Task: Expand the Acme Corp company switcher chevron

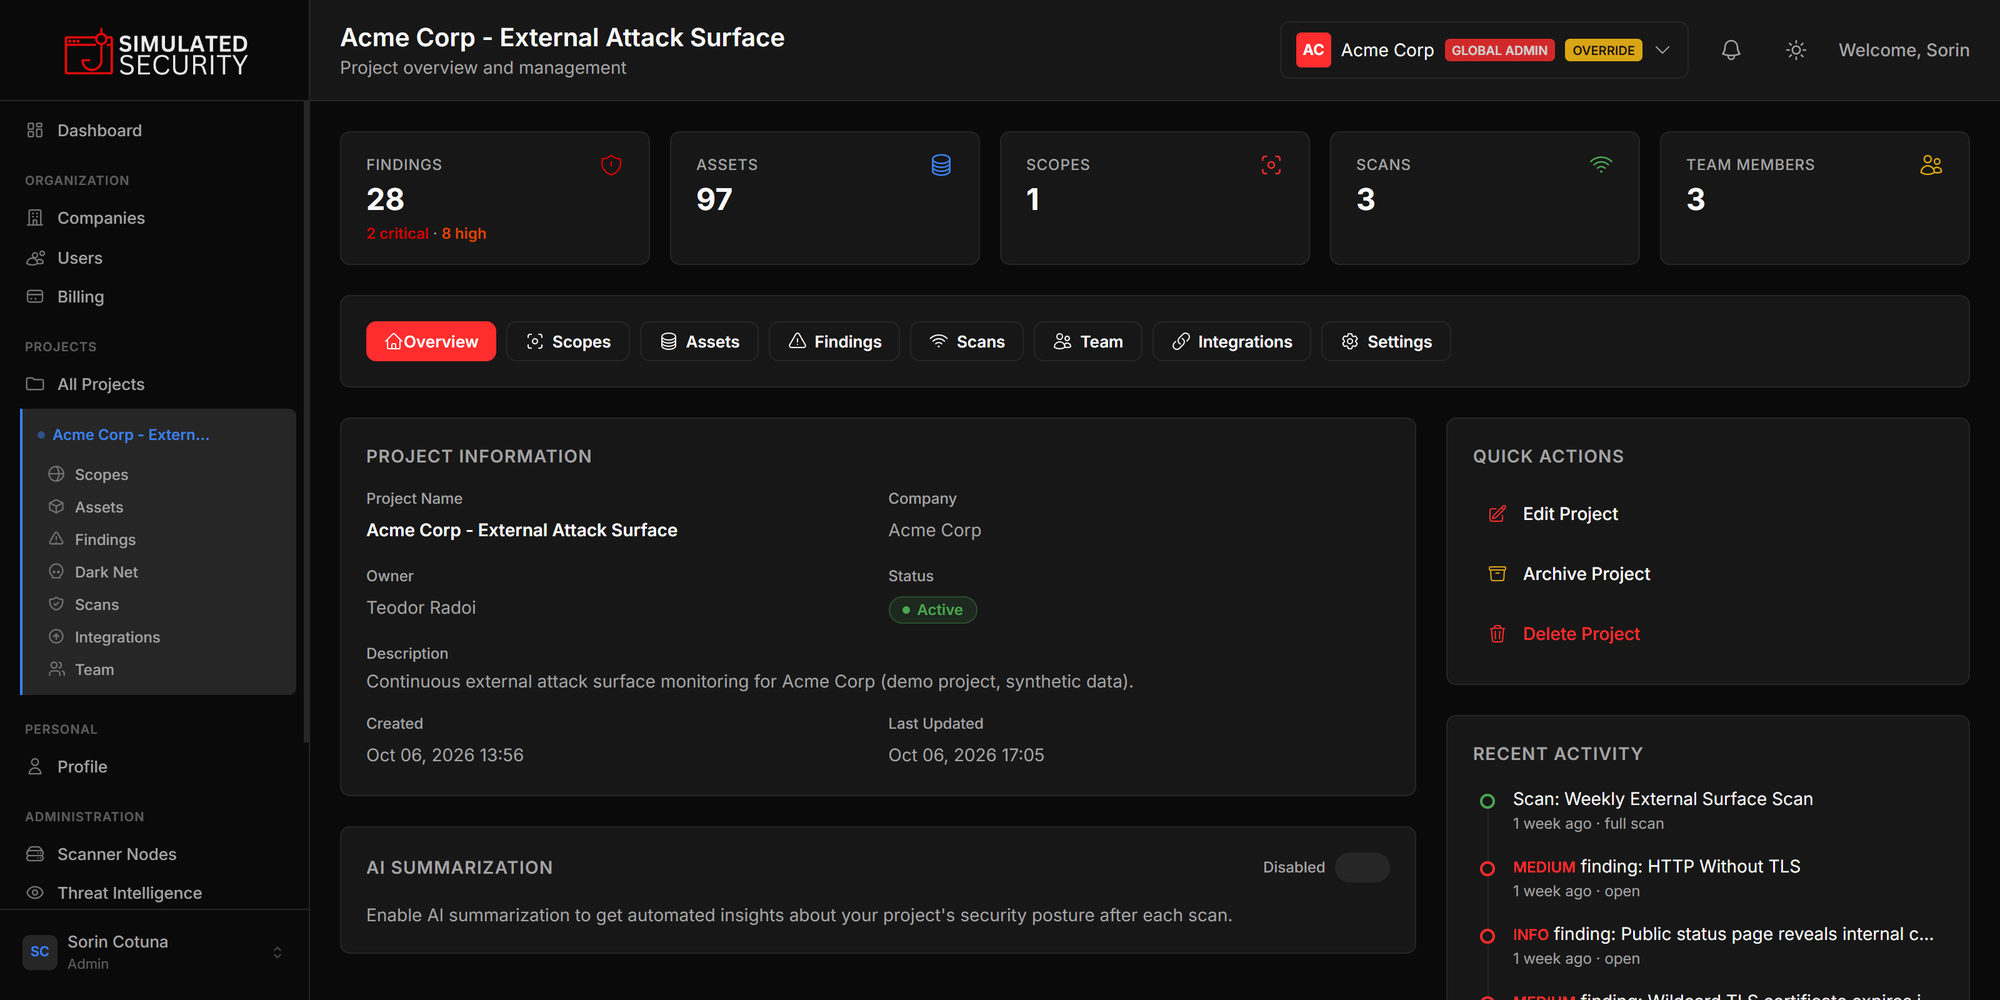Action: (x=1662, y=50)
